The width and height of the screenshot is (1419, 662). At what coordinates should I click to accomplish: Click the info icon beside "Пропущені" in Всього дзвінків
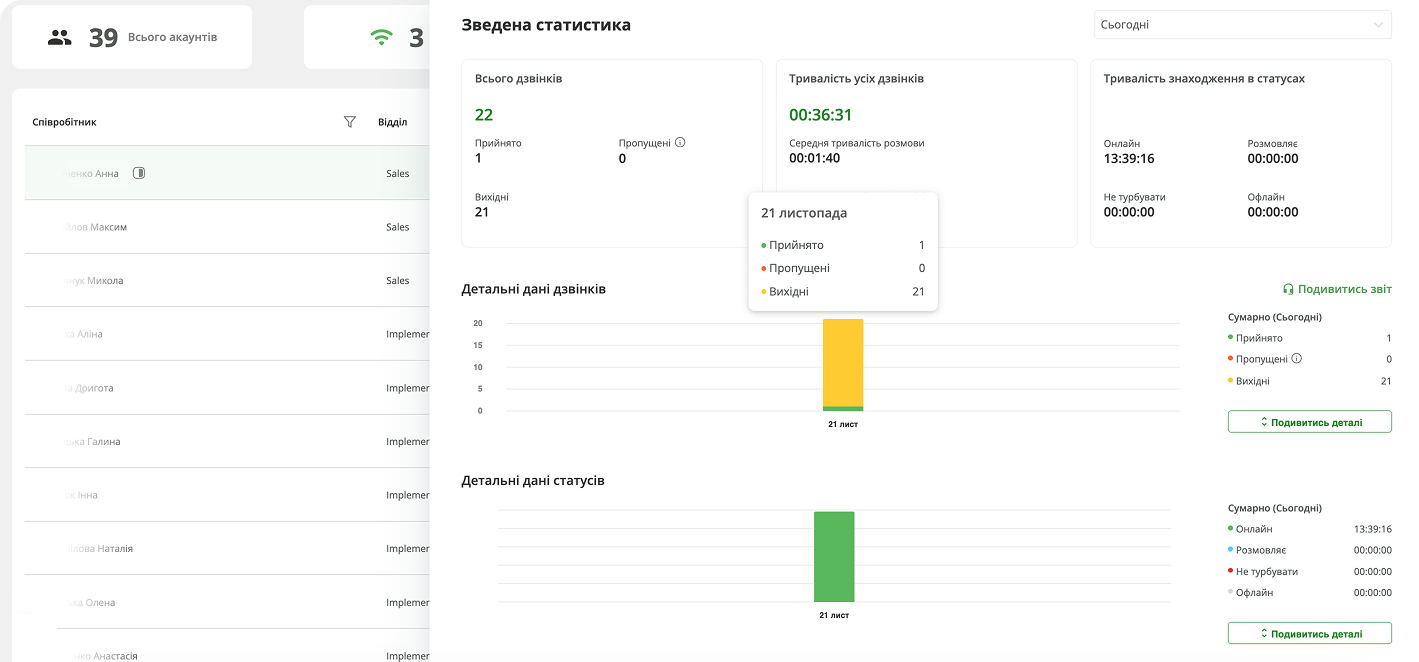681,142
